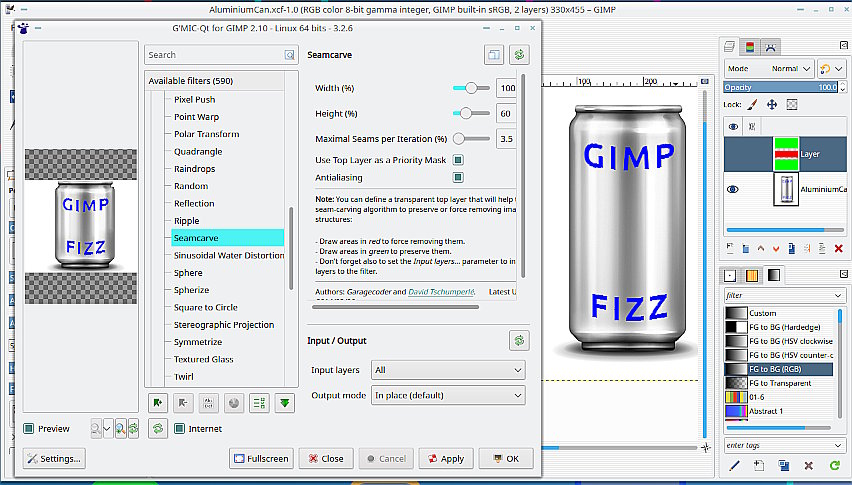Click the zoom-out magnifier under the preview
The height and width of the screenshot is (485, 852).
96,429
